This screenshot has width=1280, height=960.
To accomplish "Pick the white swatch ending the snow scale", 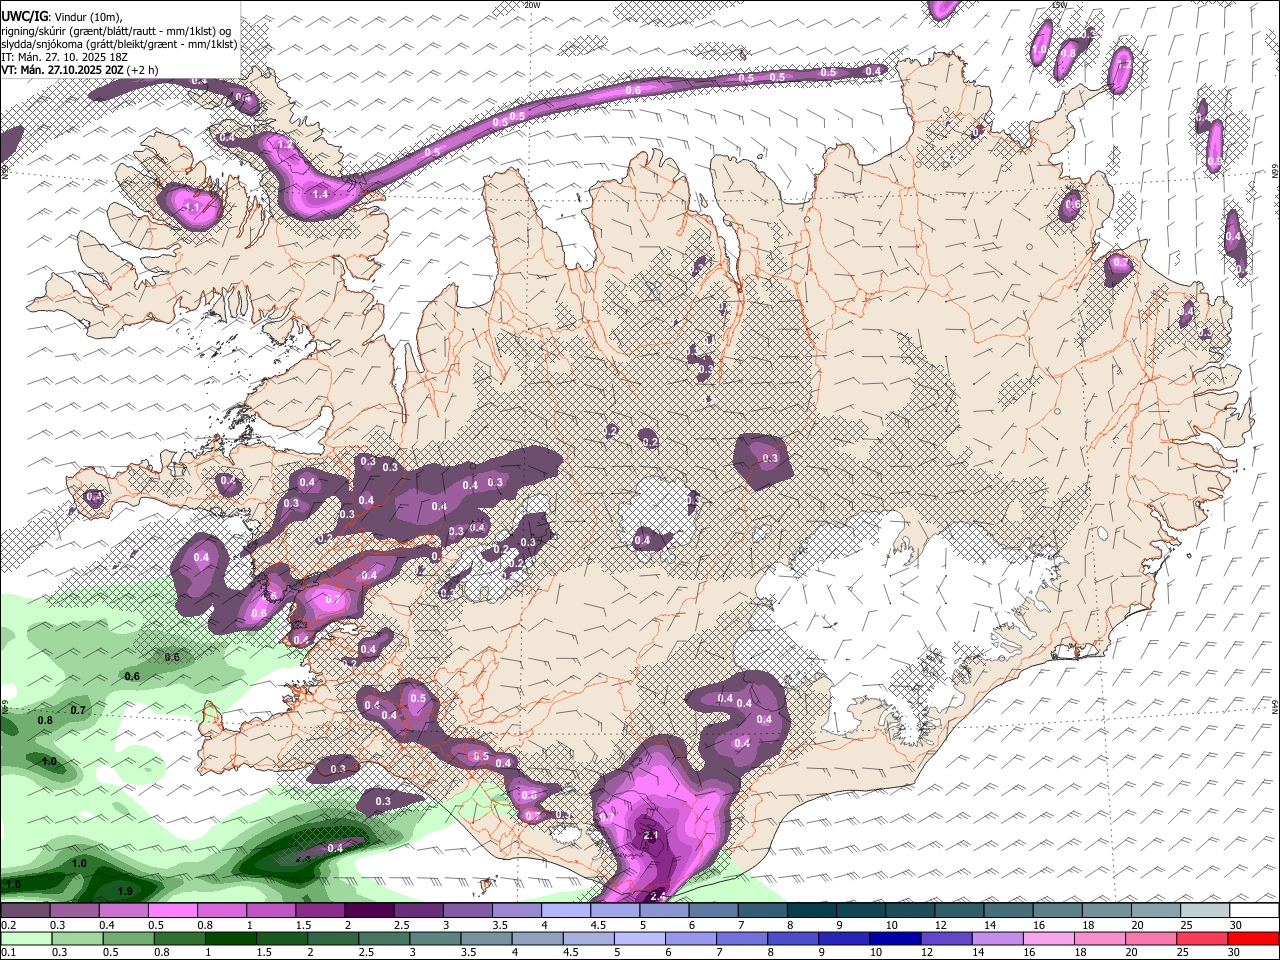I will click(x=1254, y=911).
